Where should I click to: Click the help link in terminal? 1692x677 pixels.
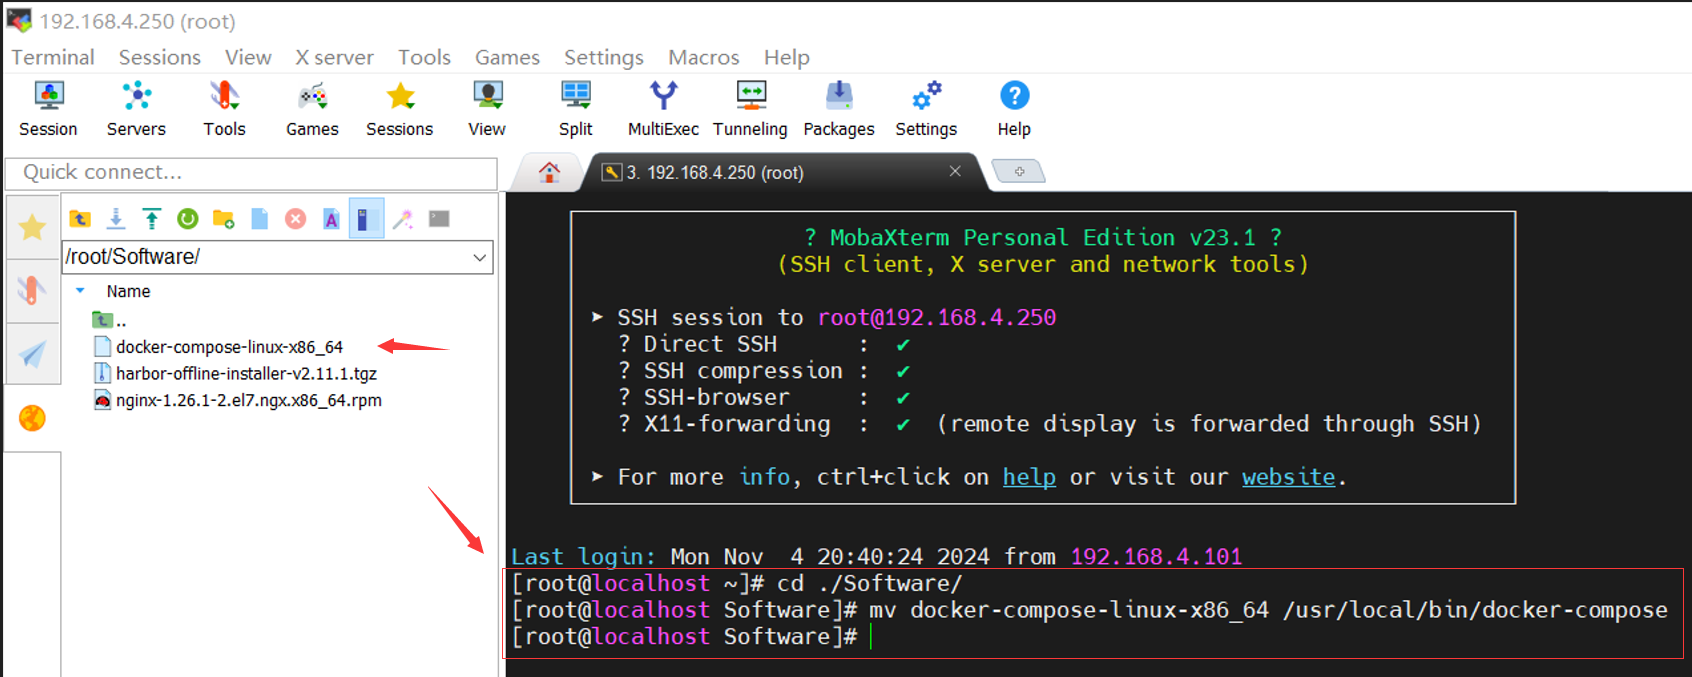1029,477
